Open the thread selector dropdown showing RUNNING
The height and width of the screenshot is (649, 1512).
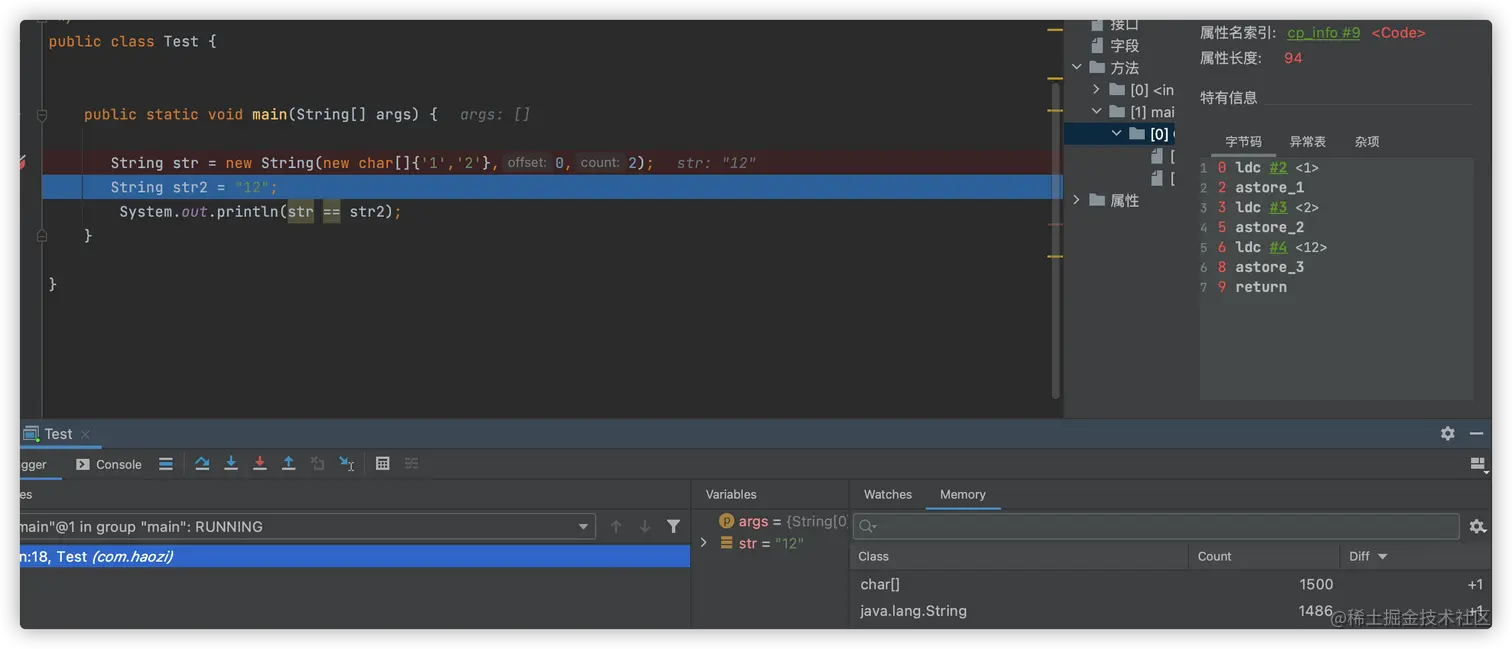tap(583, 526)
